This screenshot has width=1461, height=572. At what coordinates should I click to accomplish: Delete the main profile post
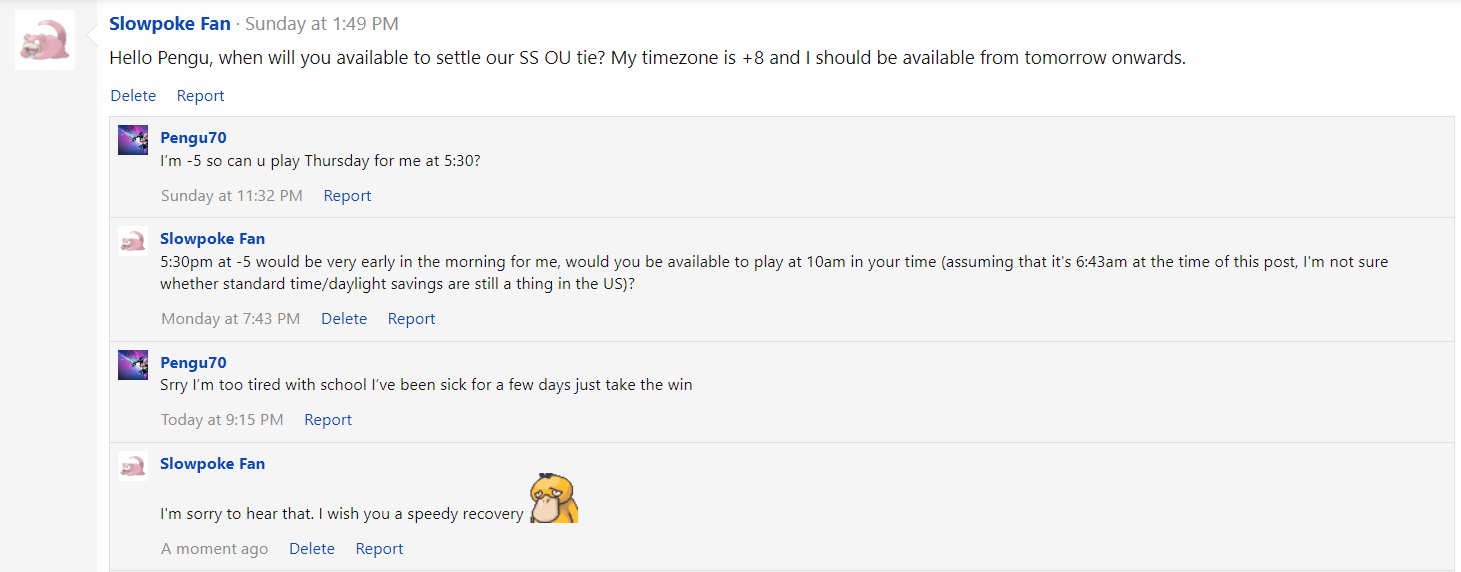click(x=133, y=96)
